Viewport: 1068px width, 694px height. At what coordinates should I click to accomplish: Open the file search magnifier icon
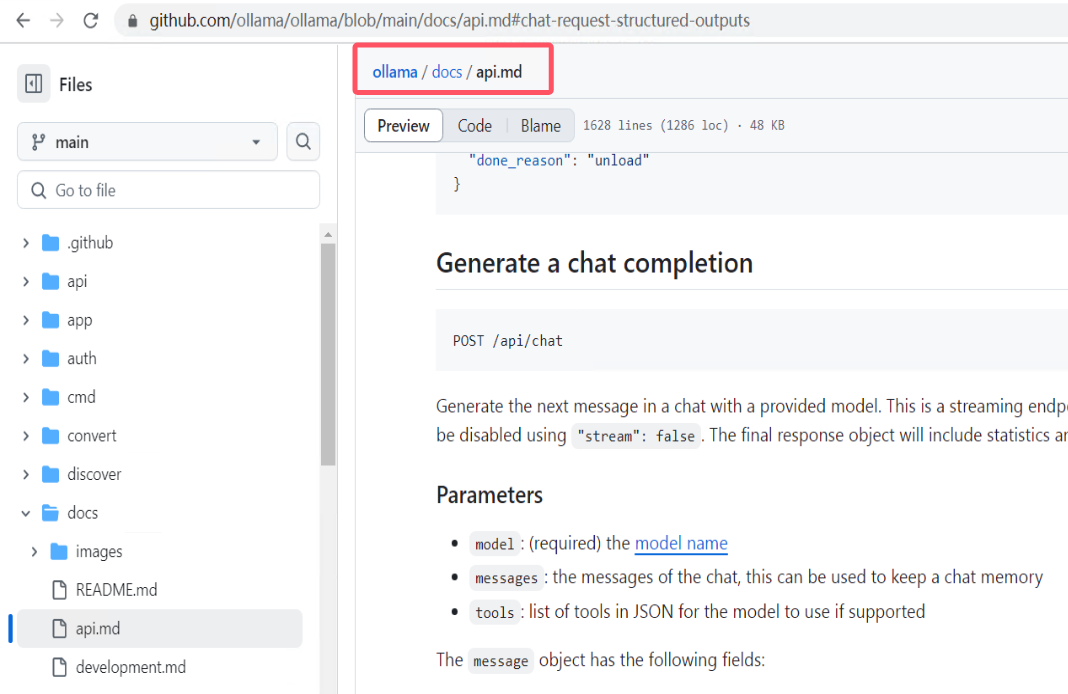coord(303,142)
